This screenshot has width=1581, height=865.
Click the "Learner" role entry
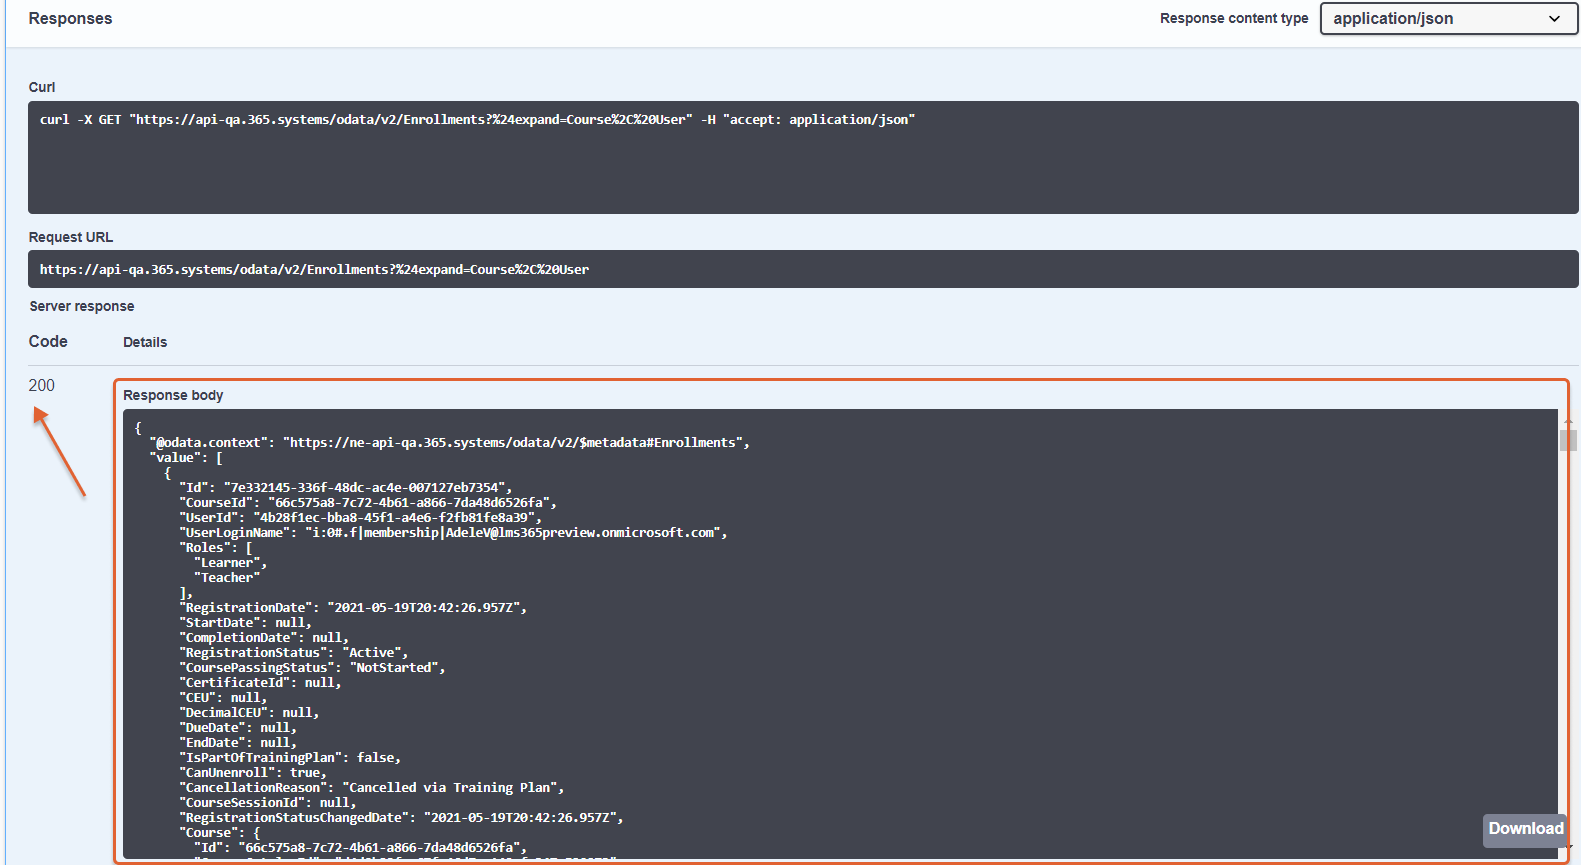point(230,563)
